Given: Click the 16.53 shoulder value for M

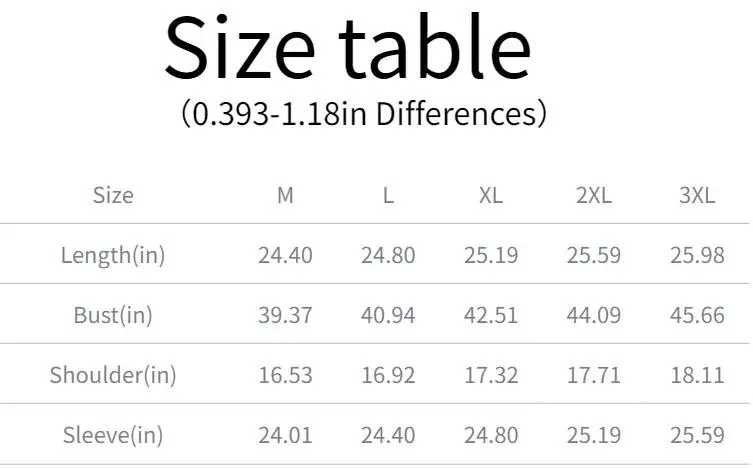Looking at the screenshot, I should pos(285,375).
